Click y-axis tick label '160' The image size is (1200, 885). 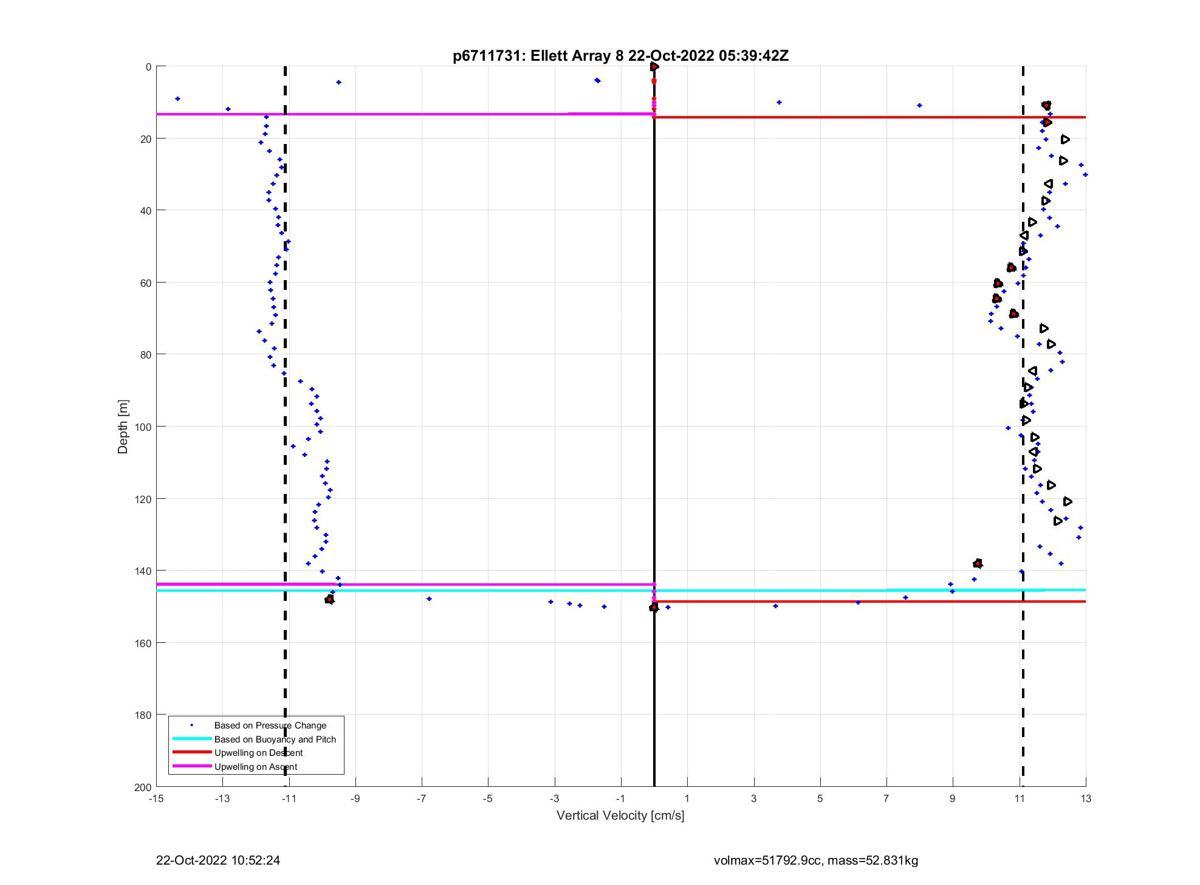(x=142, y=643)
